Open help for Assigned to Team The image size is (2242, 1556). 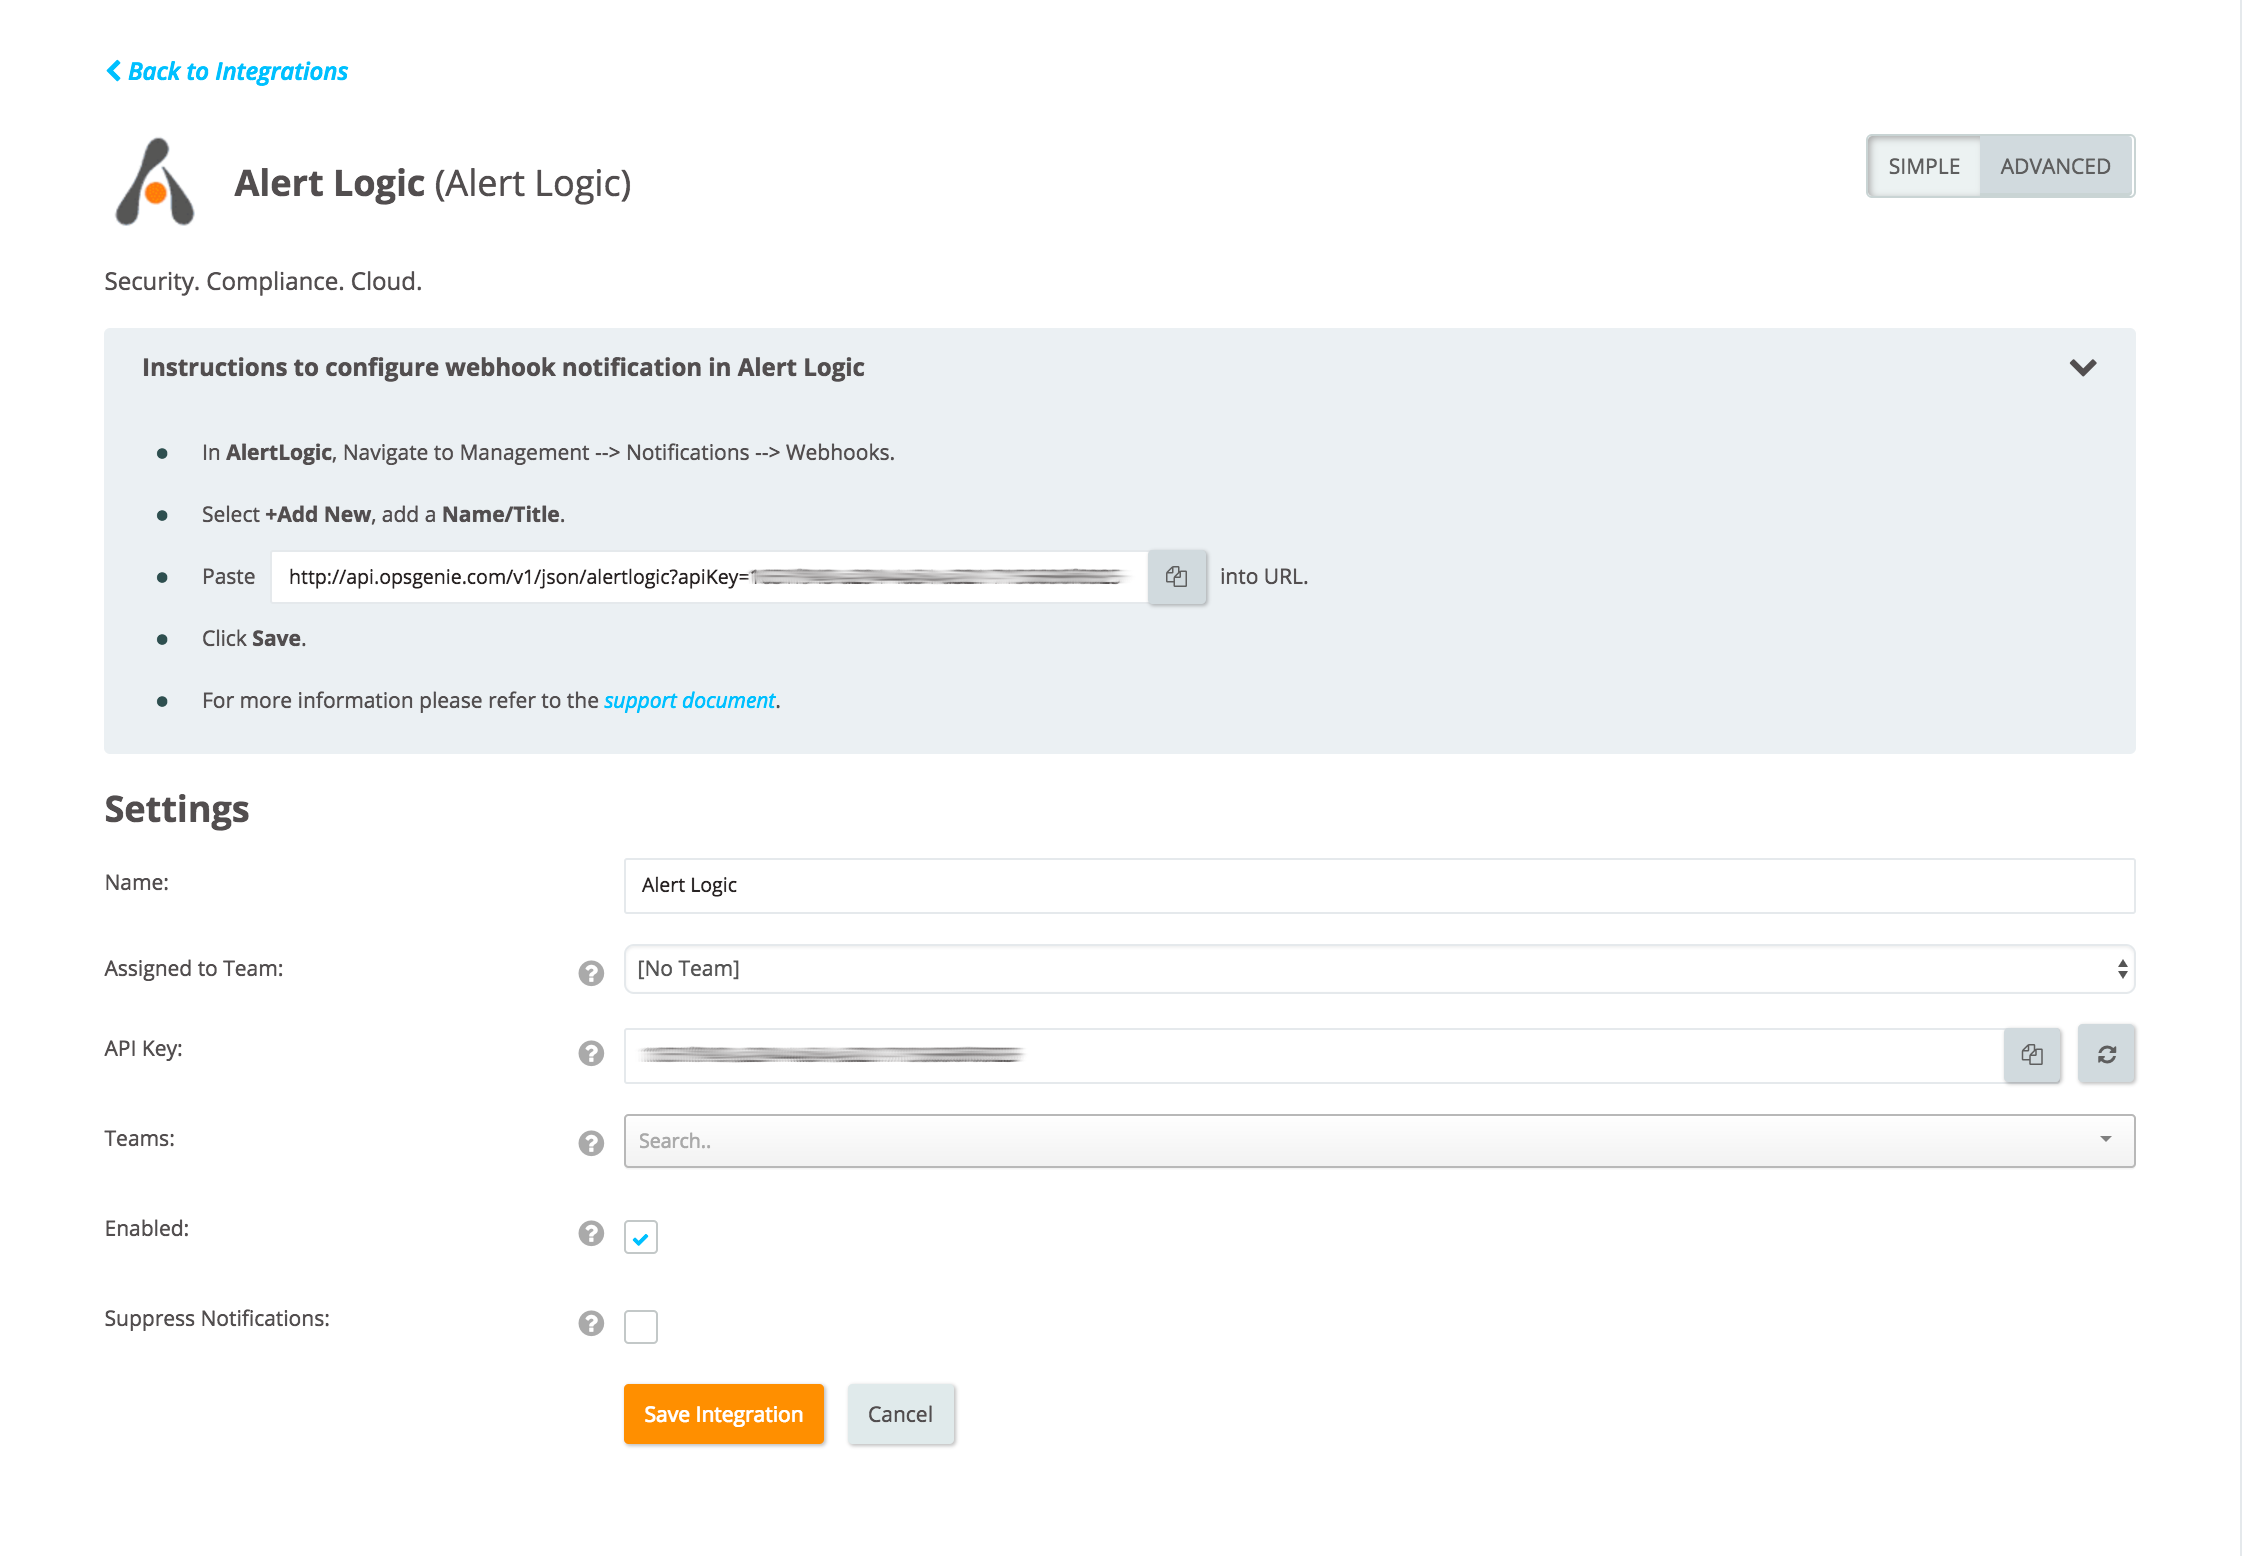click(x=591, y=973)
